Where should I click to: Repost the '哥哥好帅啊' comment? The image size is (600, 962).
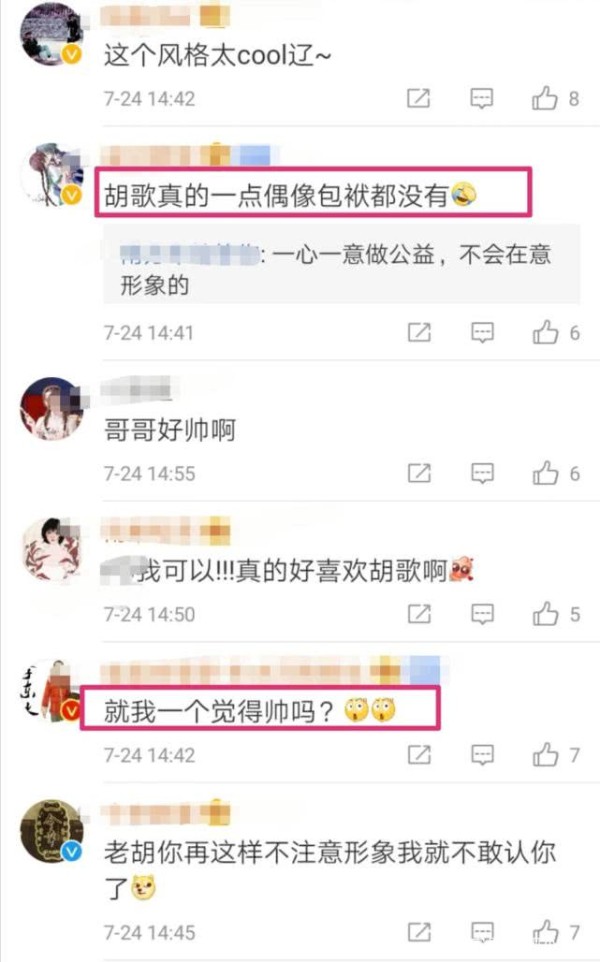point(419,473)
